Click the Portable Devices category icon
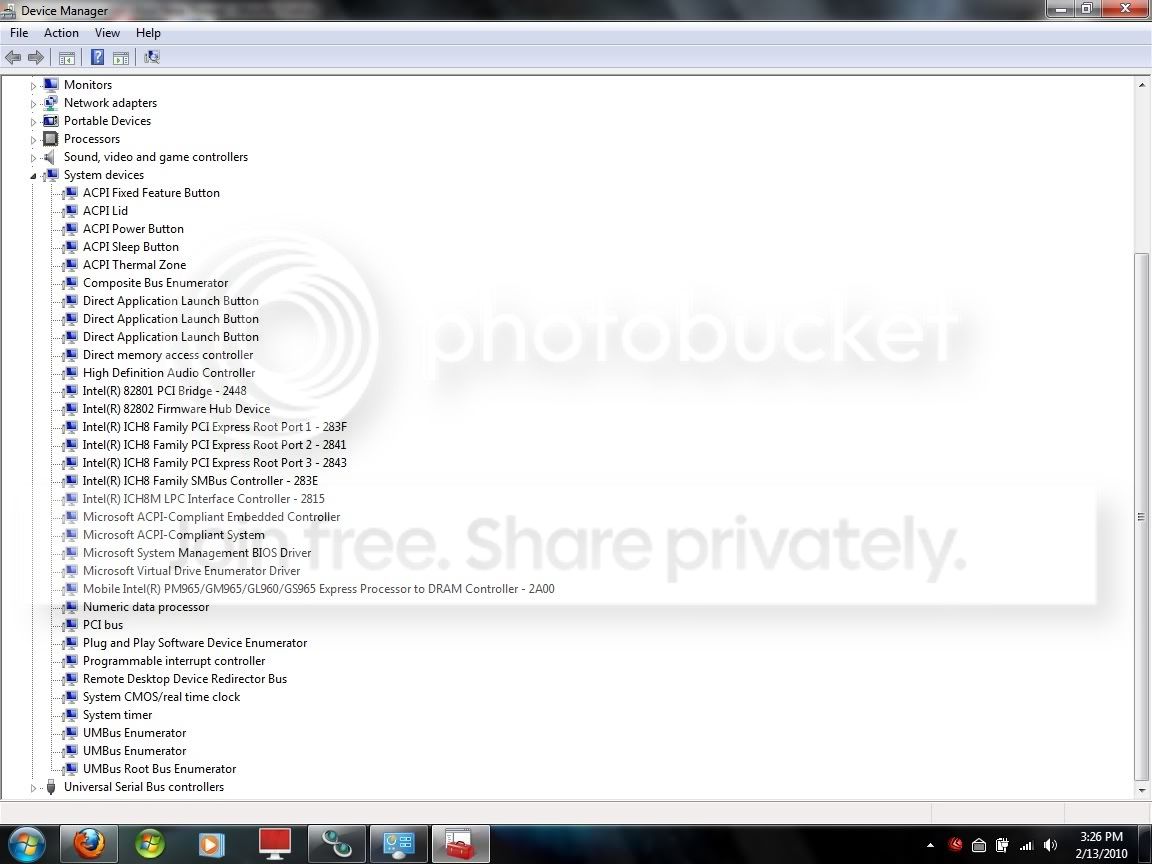The width and height of the screenshot is (1152, 864). (50, 120)
